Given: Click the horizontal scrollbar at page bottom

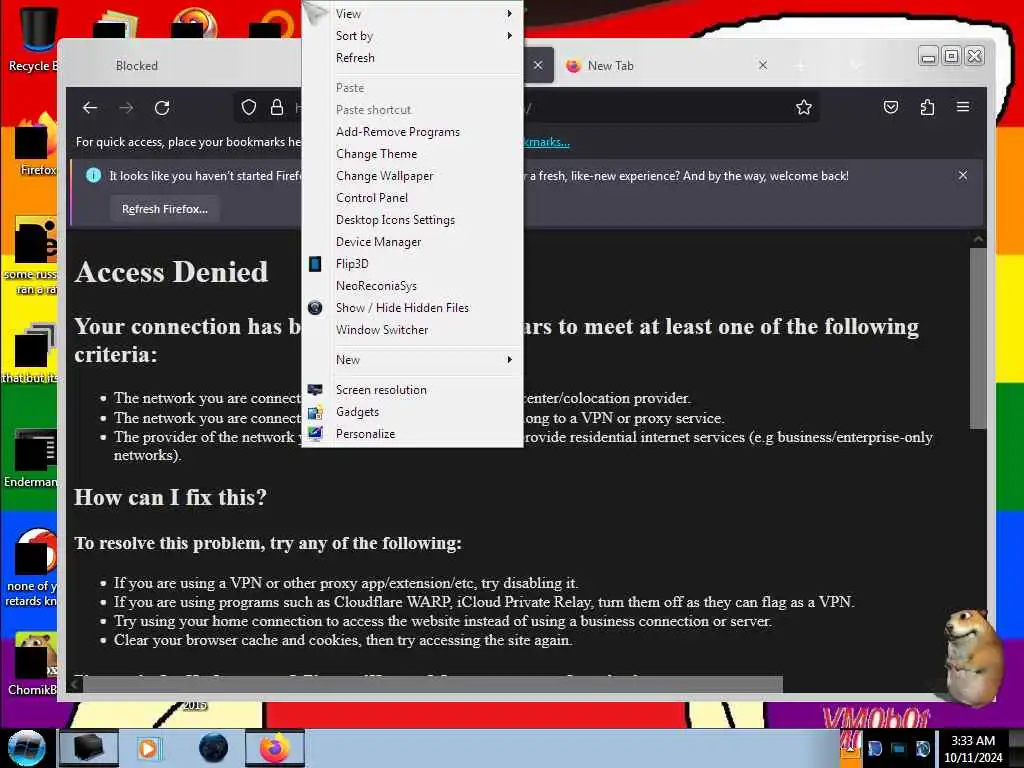Looking at the screenshot, I should pyautogui.click(x=432, y=684).
